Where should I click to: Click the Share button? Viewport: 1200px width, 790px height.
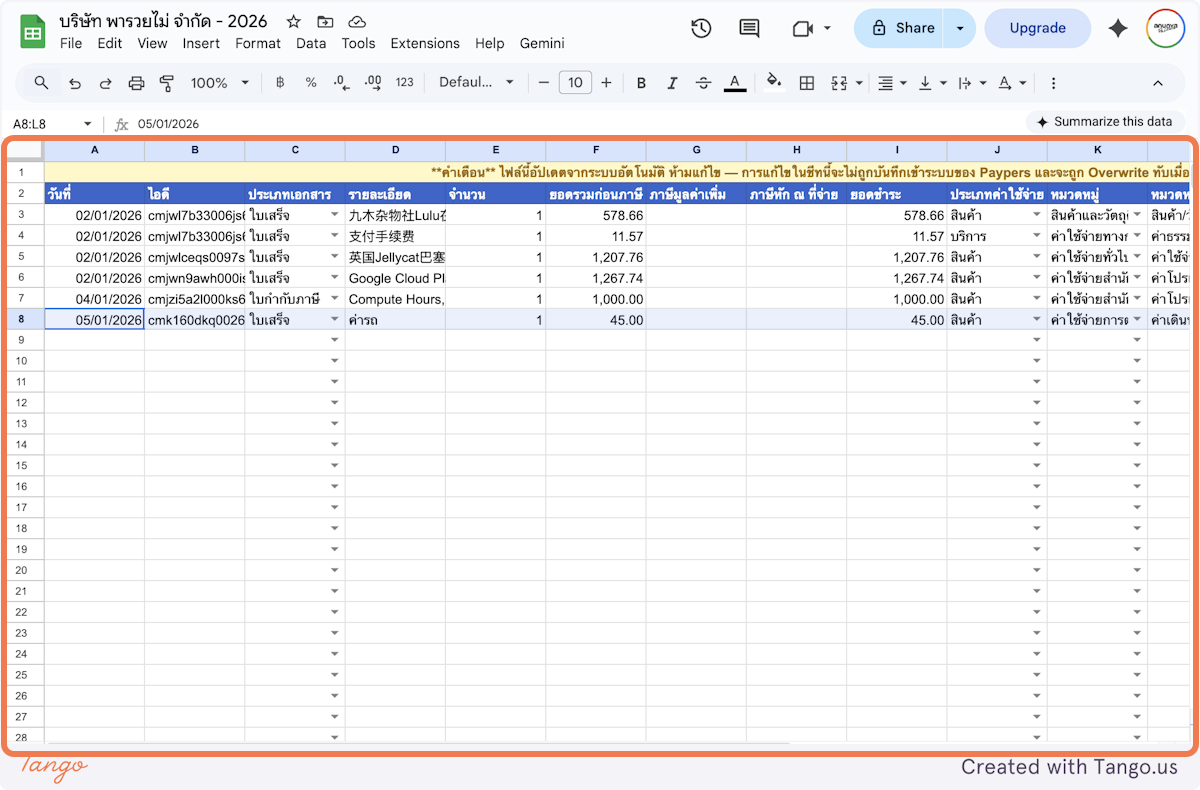pos(902,28)
